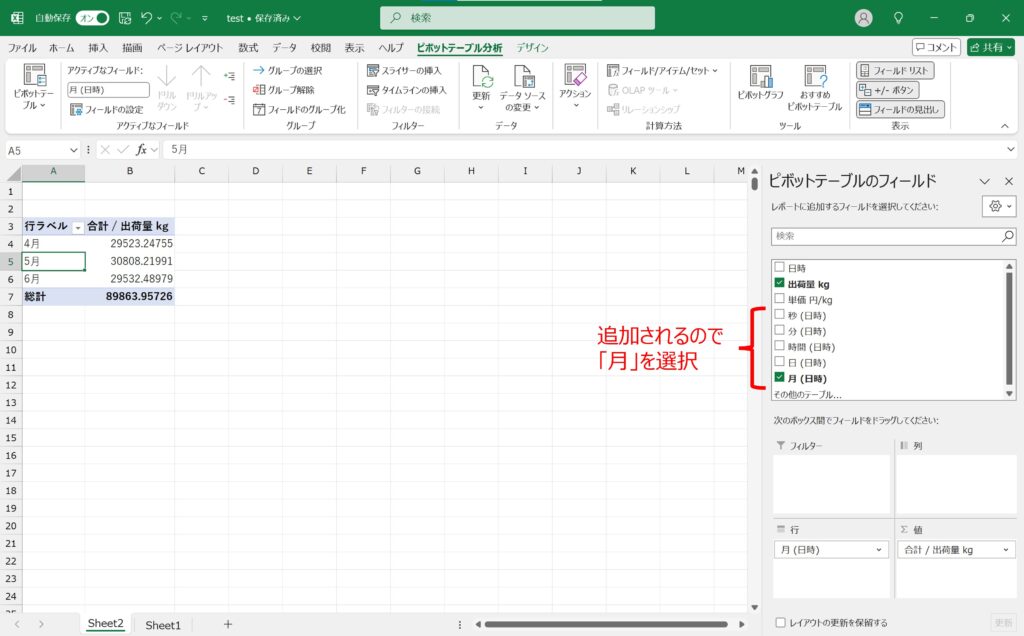Click the 共有 share button
The width and height of the screenshot is (1024, 636).
(990, 47)
